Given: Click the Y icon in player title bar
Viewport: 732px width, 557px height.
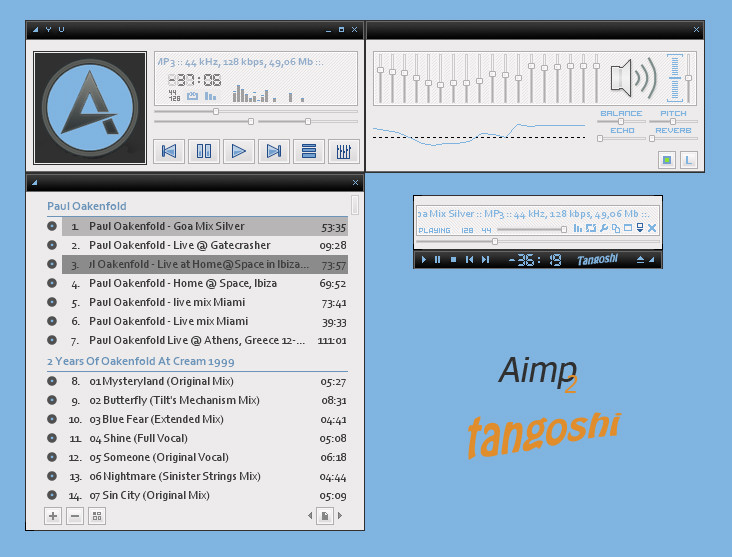Looking at the screenshot, I should click(49, 29).
